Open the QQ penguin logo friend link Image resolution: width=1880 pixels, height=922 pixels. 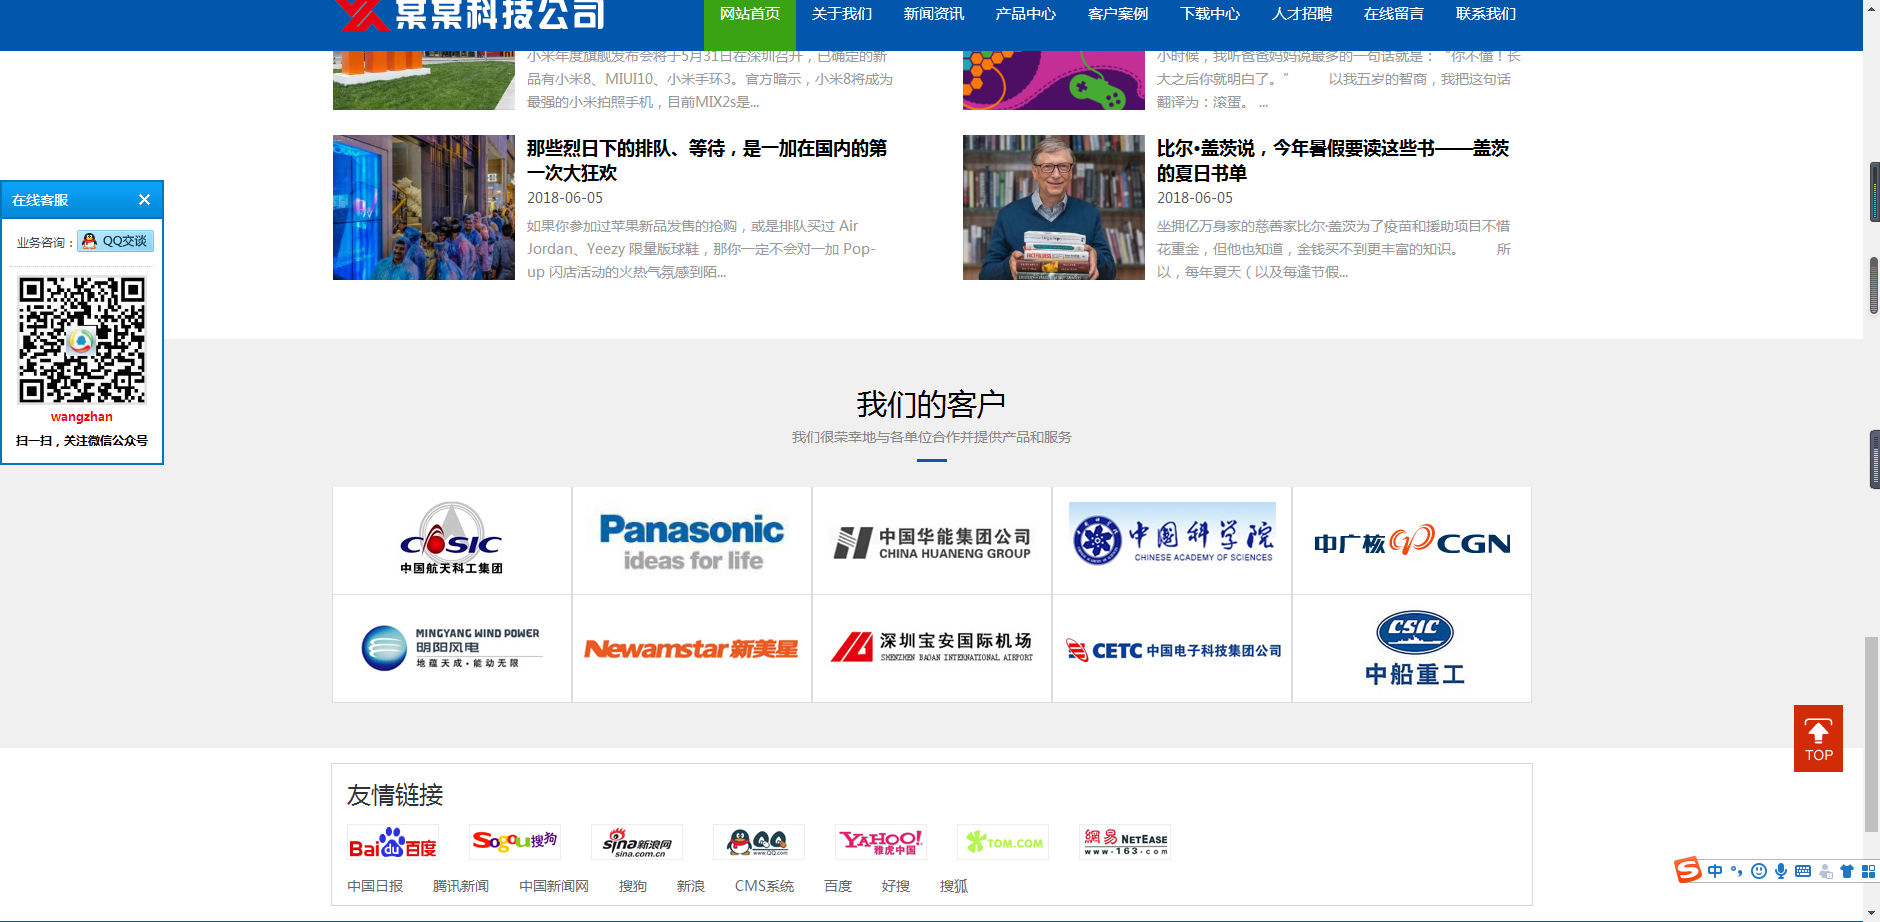click(x=759, y=842)
